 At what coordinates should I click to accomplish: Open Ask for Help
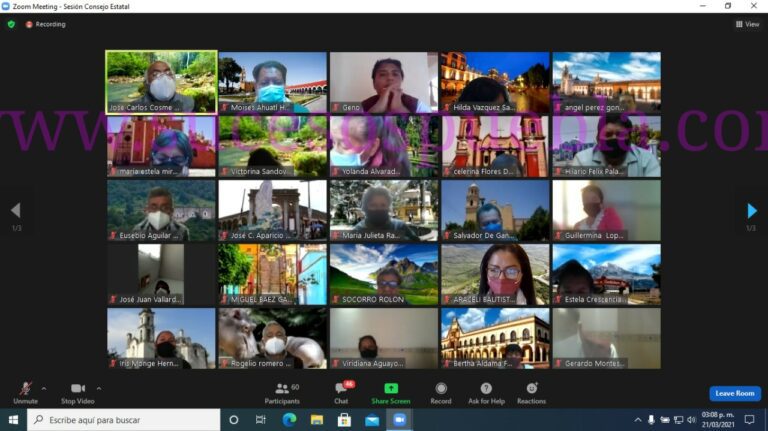click(x=486, y=391)
